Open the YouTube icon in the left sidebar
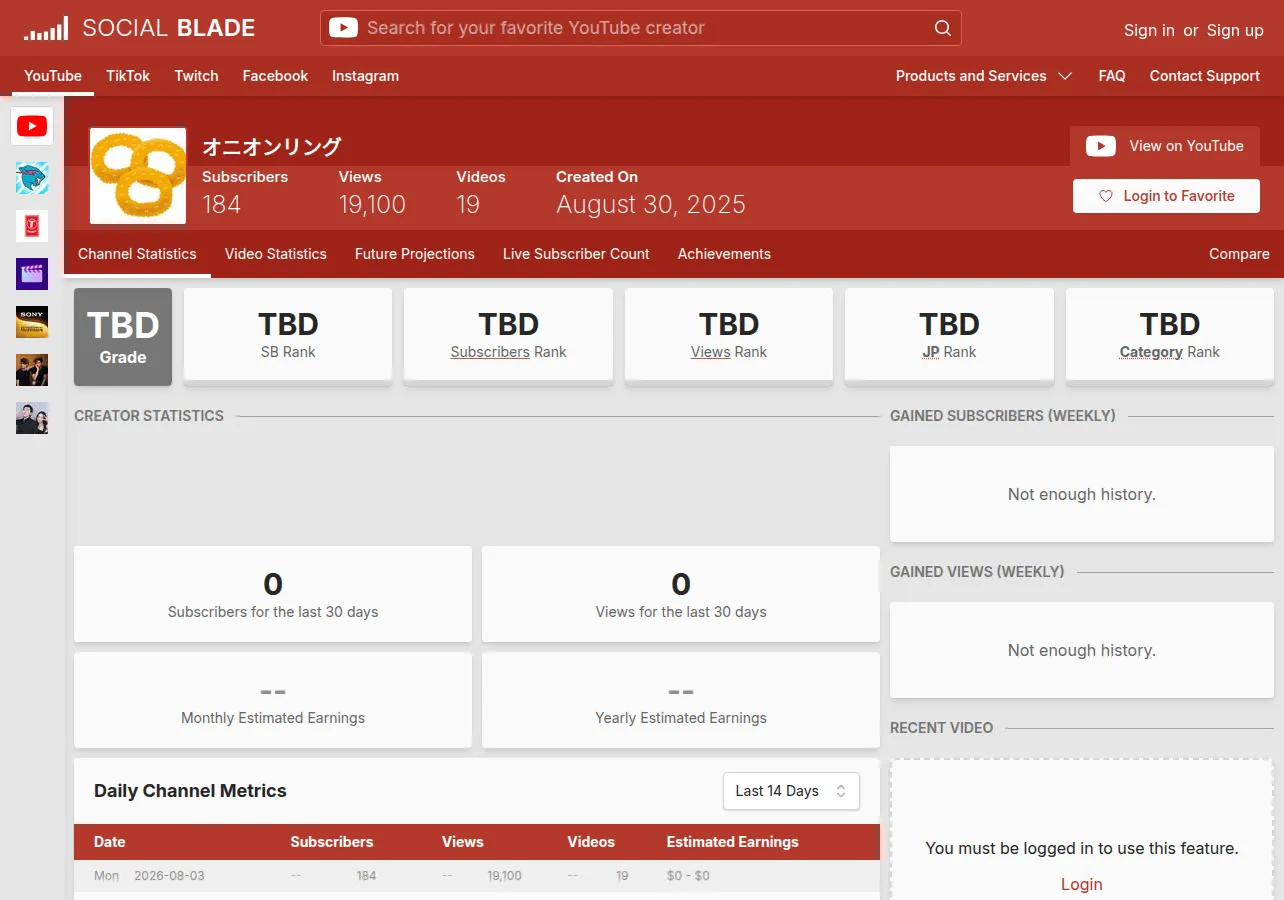This screenshot has height=900, width=1284. [x=32, y=126]
